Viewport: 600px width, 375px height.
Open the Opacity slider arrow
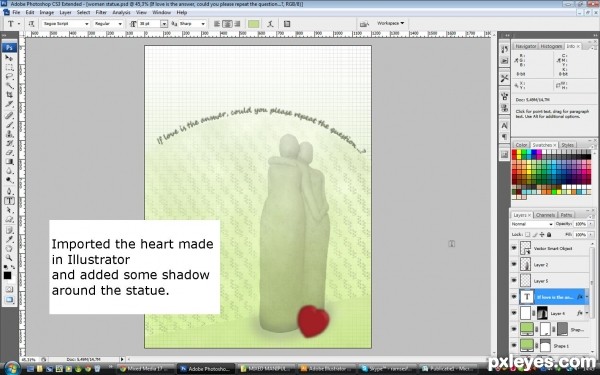(x=591, y=224)
